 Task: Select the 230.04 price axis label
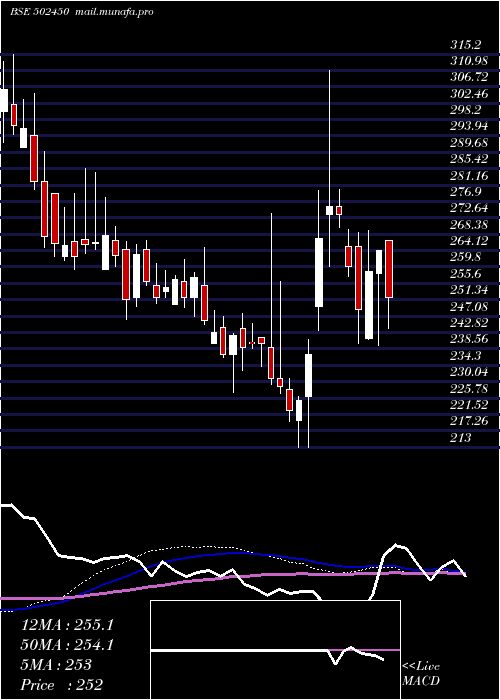coord(469,372)
